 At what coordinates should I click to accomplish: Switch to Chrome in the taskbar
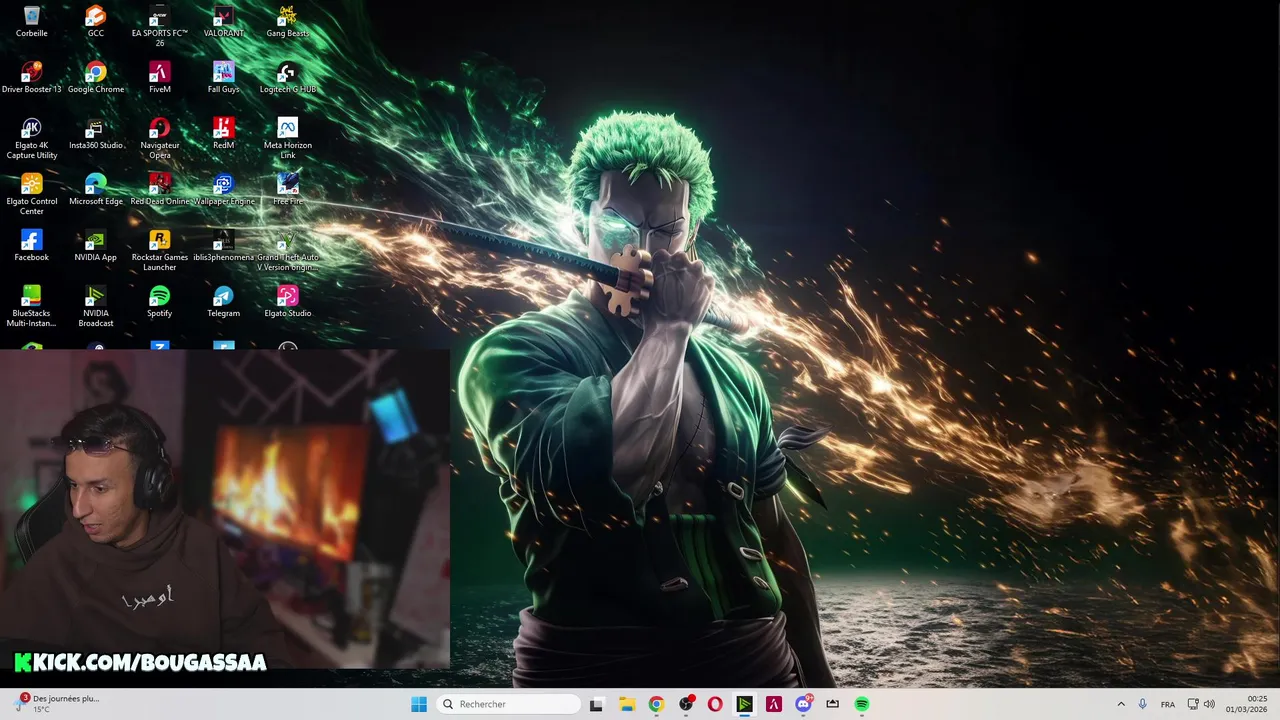656,704
